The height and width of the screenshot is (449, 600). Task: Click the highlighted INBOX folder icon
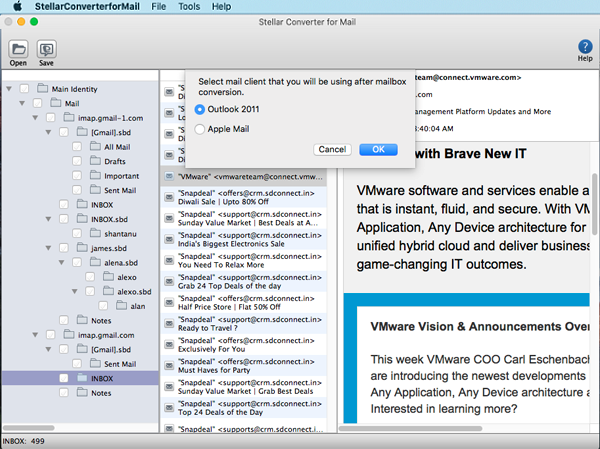pos(82,378)
